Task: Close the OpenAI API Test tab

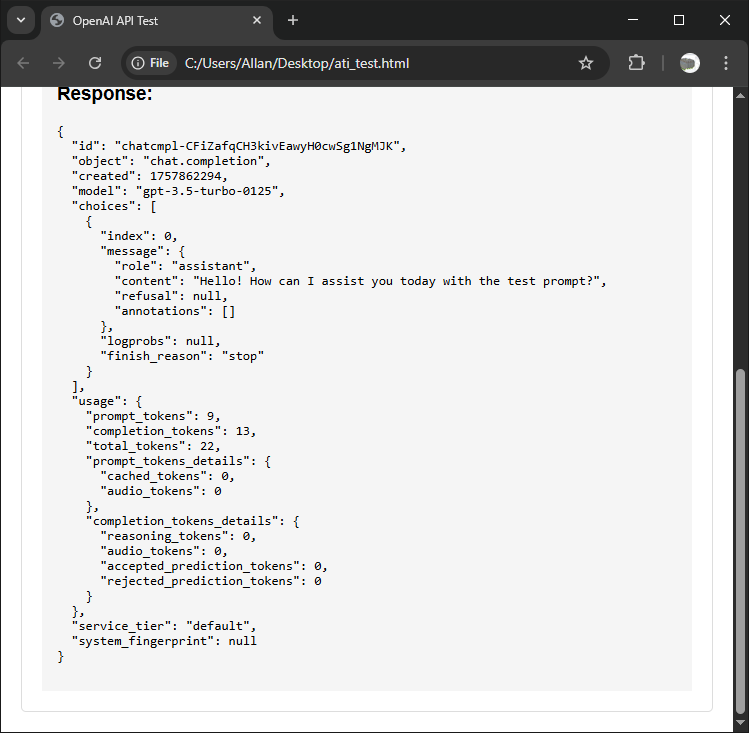Action: click(257, 21)
